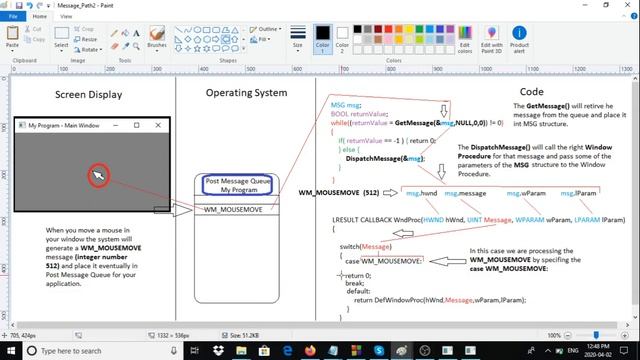Pick the Diamond shape

tap(188, 39)
